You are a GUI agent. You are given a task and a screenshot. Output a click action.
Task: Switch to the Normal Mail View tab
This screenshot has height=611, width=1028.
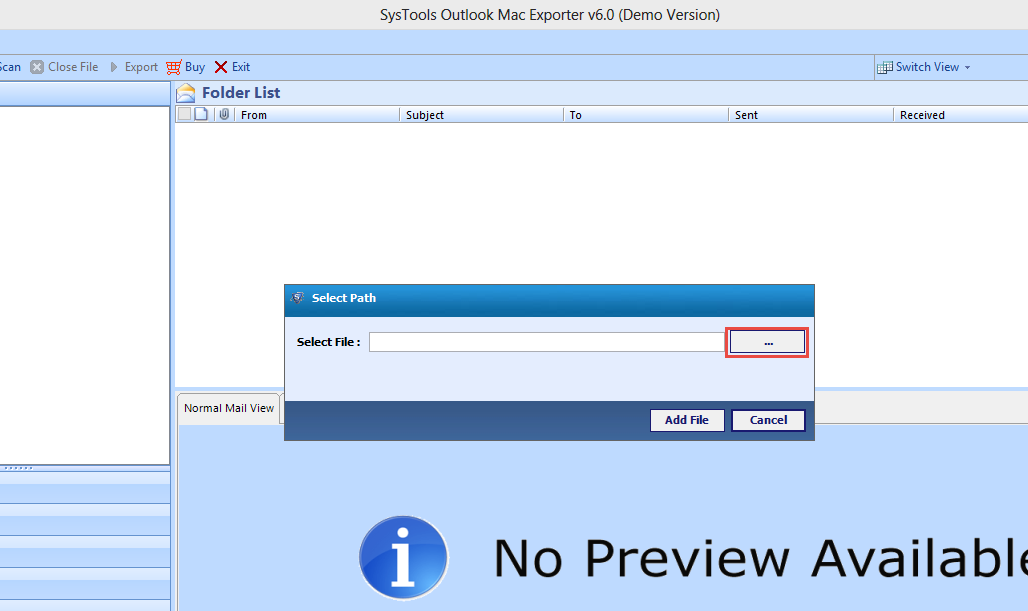229,408
